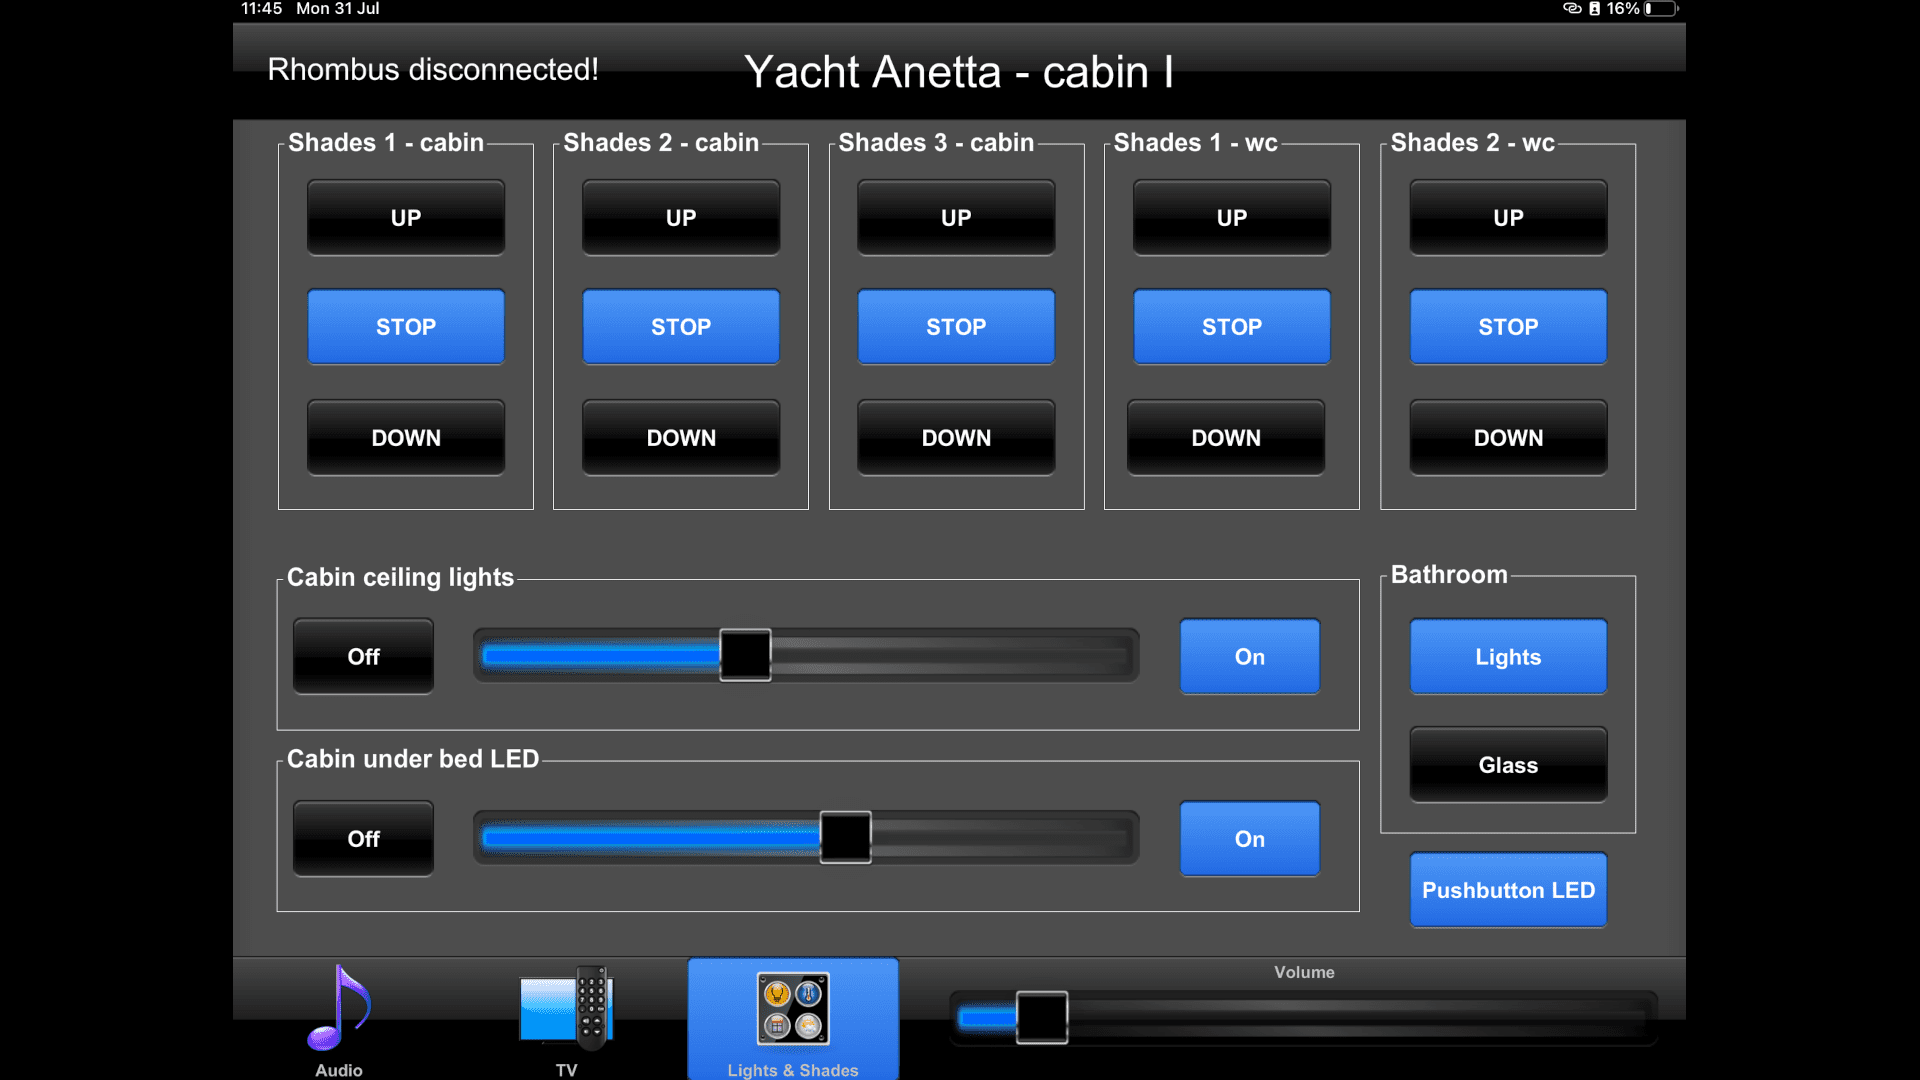1920x1080 pixels.
Task: Toggle Bathroom Glass button
Action: [x=1508, y=765]
